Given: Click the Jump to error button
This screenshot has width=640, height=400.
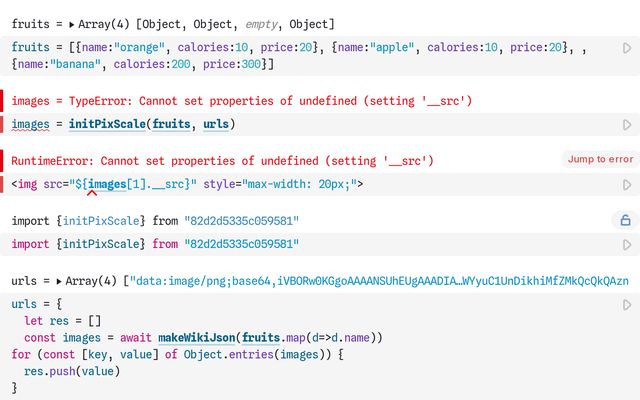Looking at the screenshot, I should click(600, 159).
